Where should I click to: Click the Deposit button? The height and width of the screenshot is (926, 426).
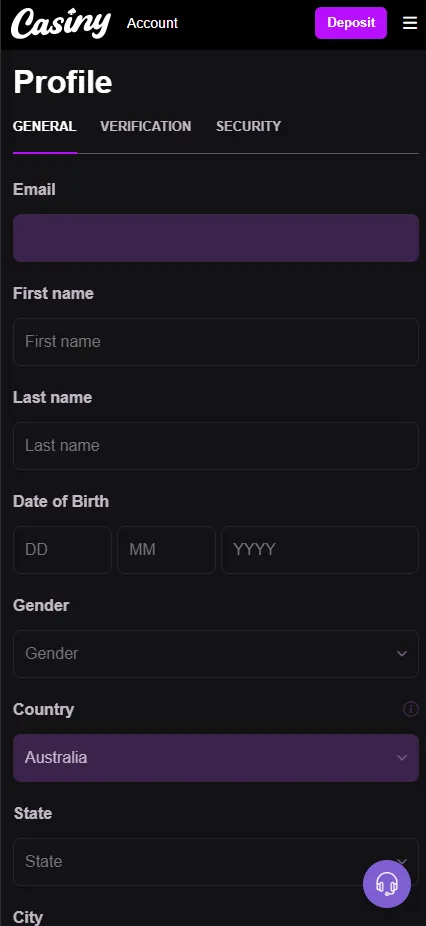click(351, 23)
